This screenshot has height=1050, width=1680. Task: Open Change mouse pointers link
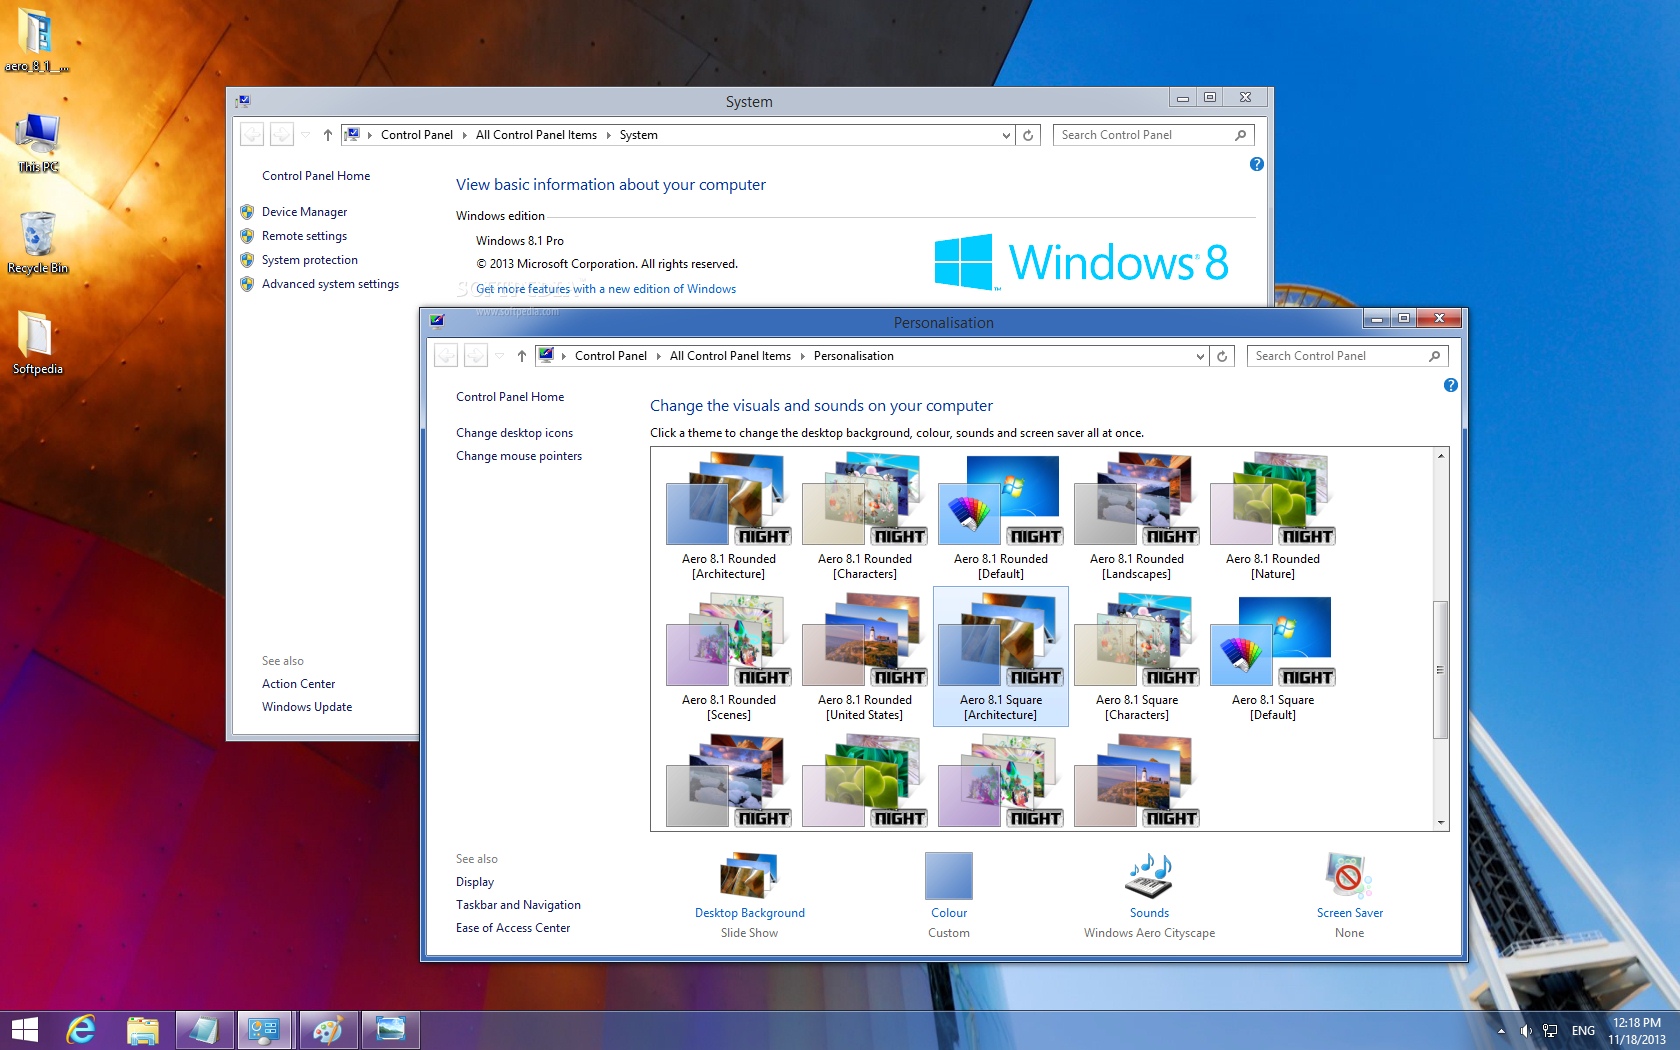(518, 456)
